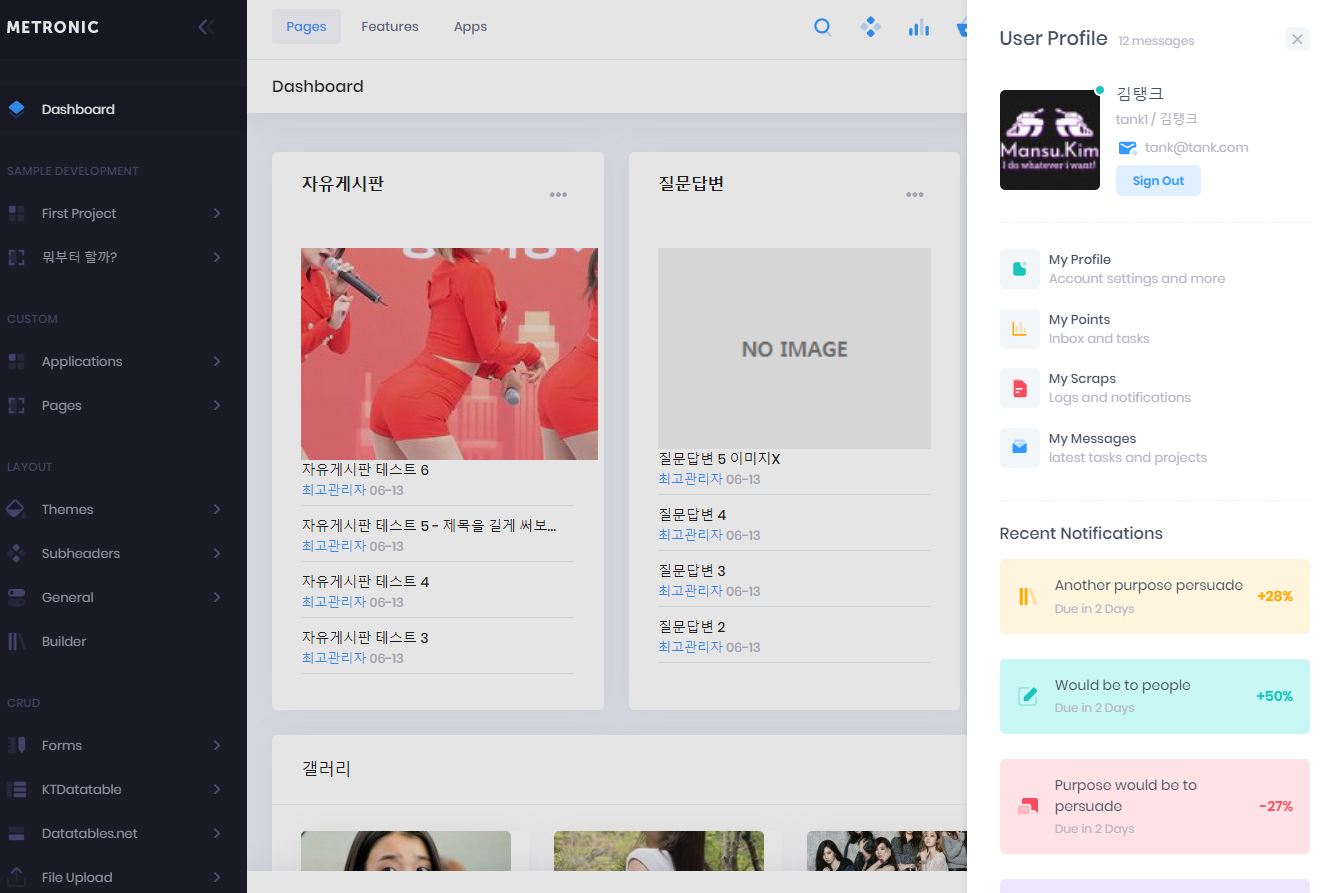Open the 자유게시판 card options menu
Image resolution: width=1337 pixels, height=893 pixels.
[558, 195]
